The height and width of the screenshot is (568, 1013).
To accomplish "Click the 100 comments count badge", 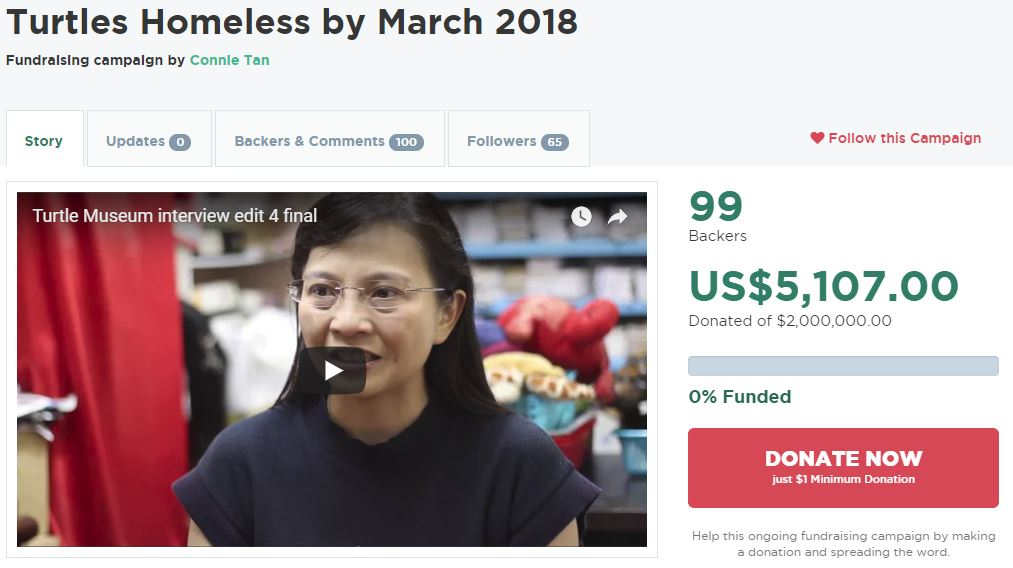I will pos(406,142).
